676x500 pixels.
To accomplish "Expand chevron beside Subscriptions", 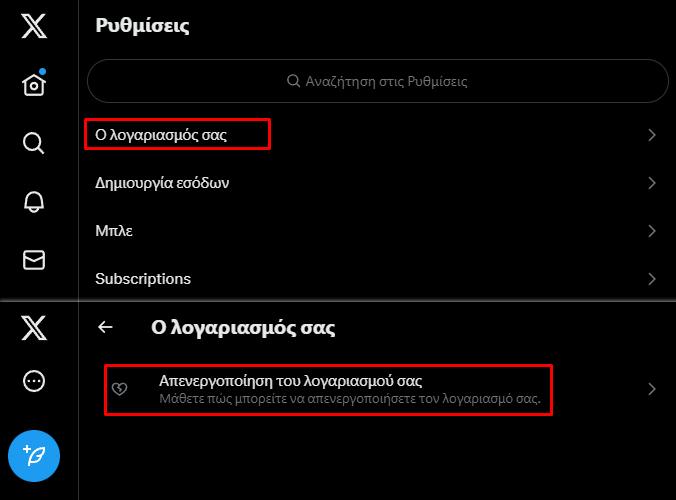I will [652, 279].
